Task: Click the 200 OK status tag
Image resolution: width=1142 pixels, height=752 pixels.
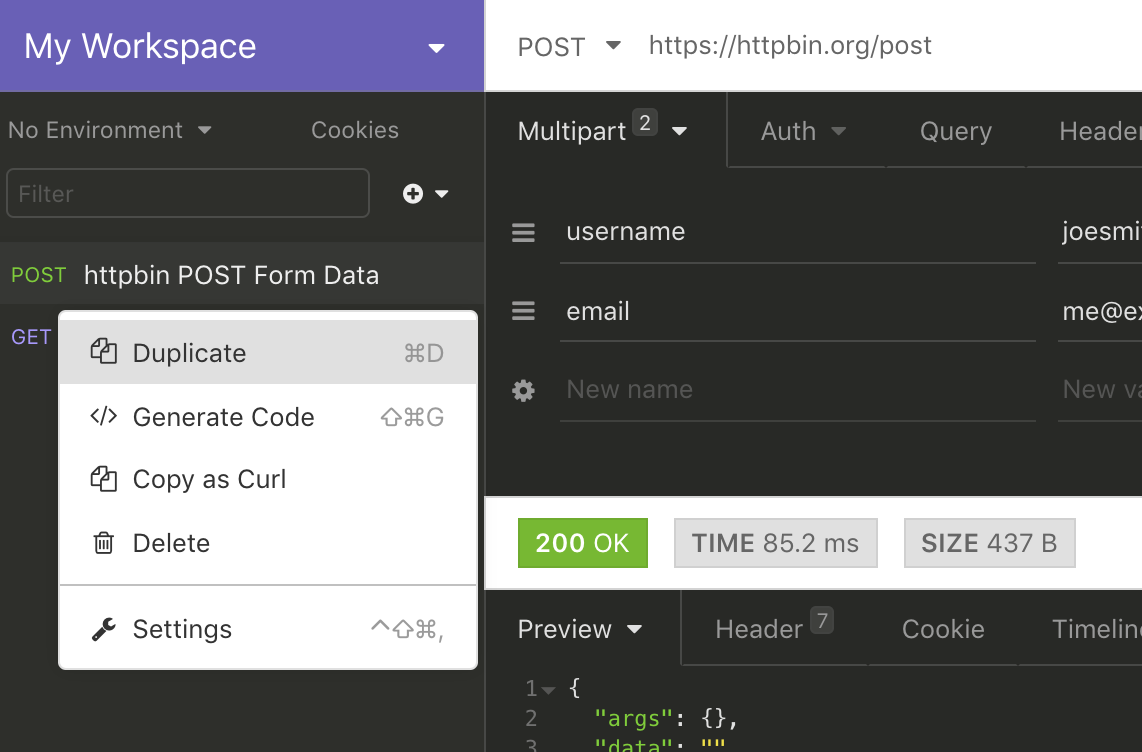Action: (583, 543)
